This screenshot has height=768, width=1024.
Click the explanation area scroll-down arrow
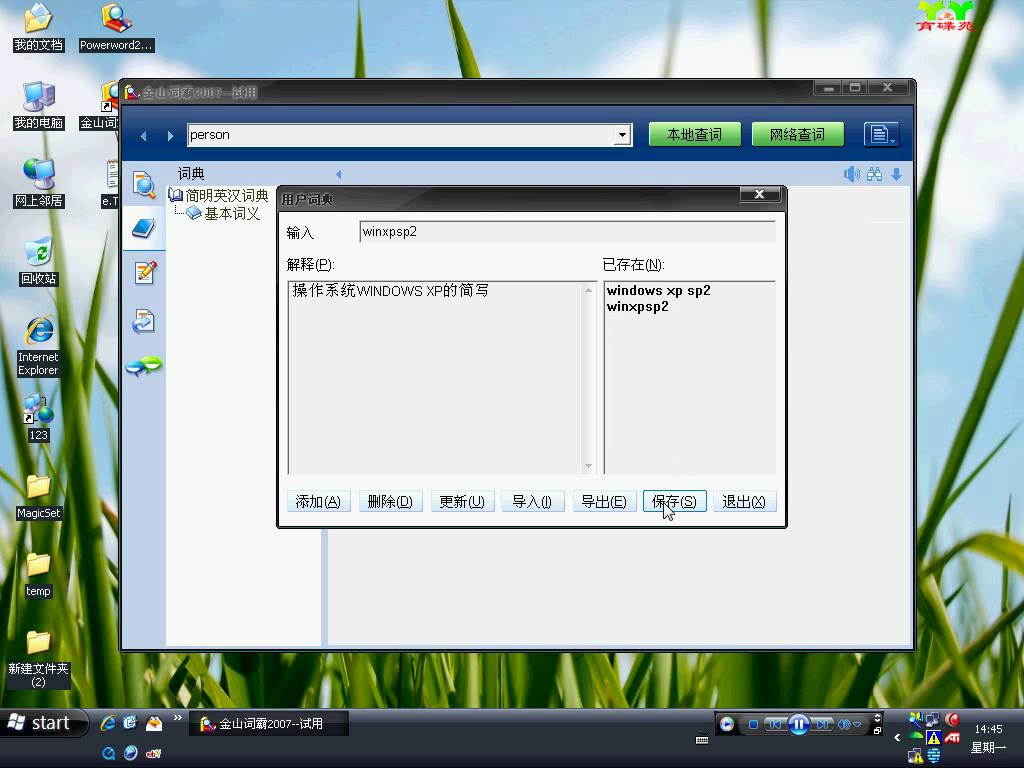coord(588,466)
